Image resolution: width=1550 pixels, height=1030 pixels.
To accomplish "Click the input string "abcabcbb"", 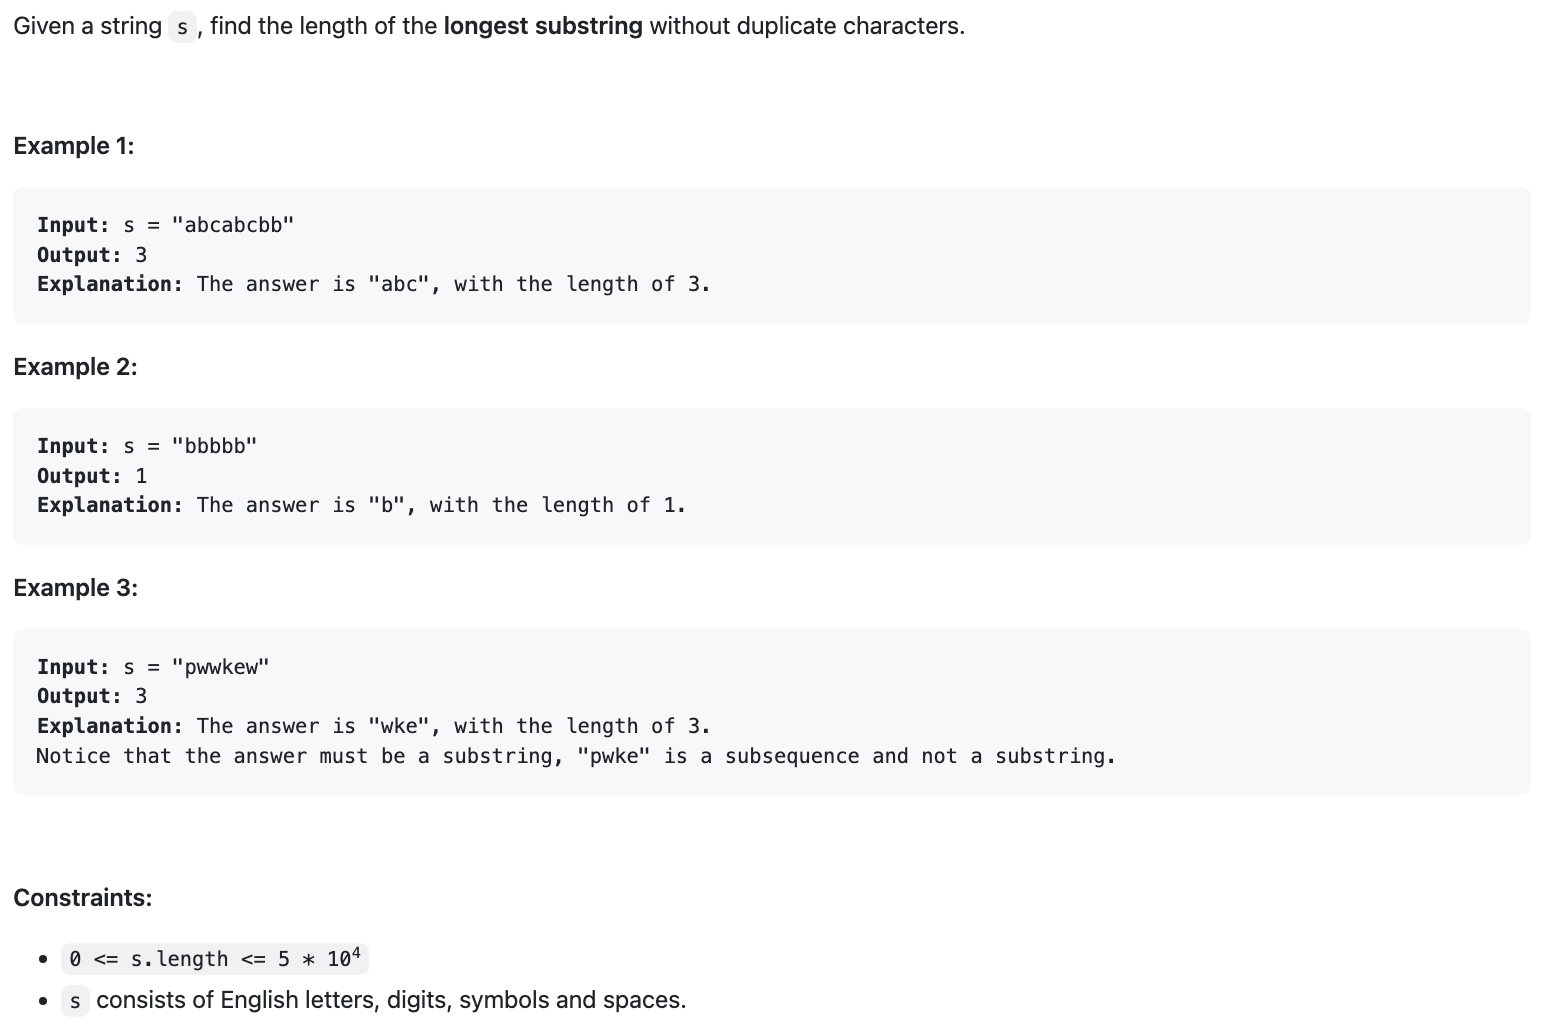I will (x=233, y=225).
